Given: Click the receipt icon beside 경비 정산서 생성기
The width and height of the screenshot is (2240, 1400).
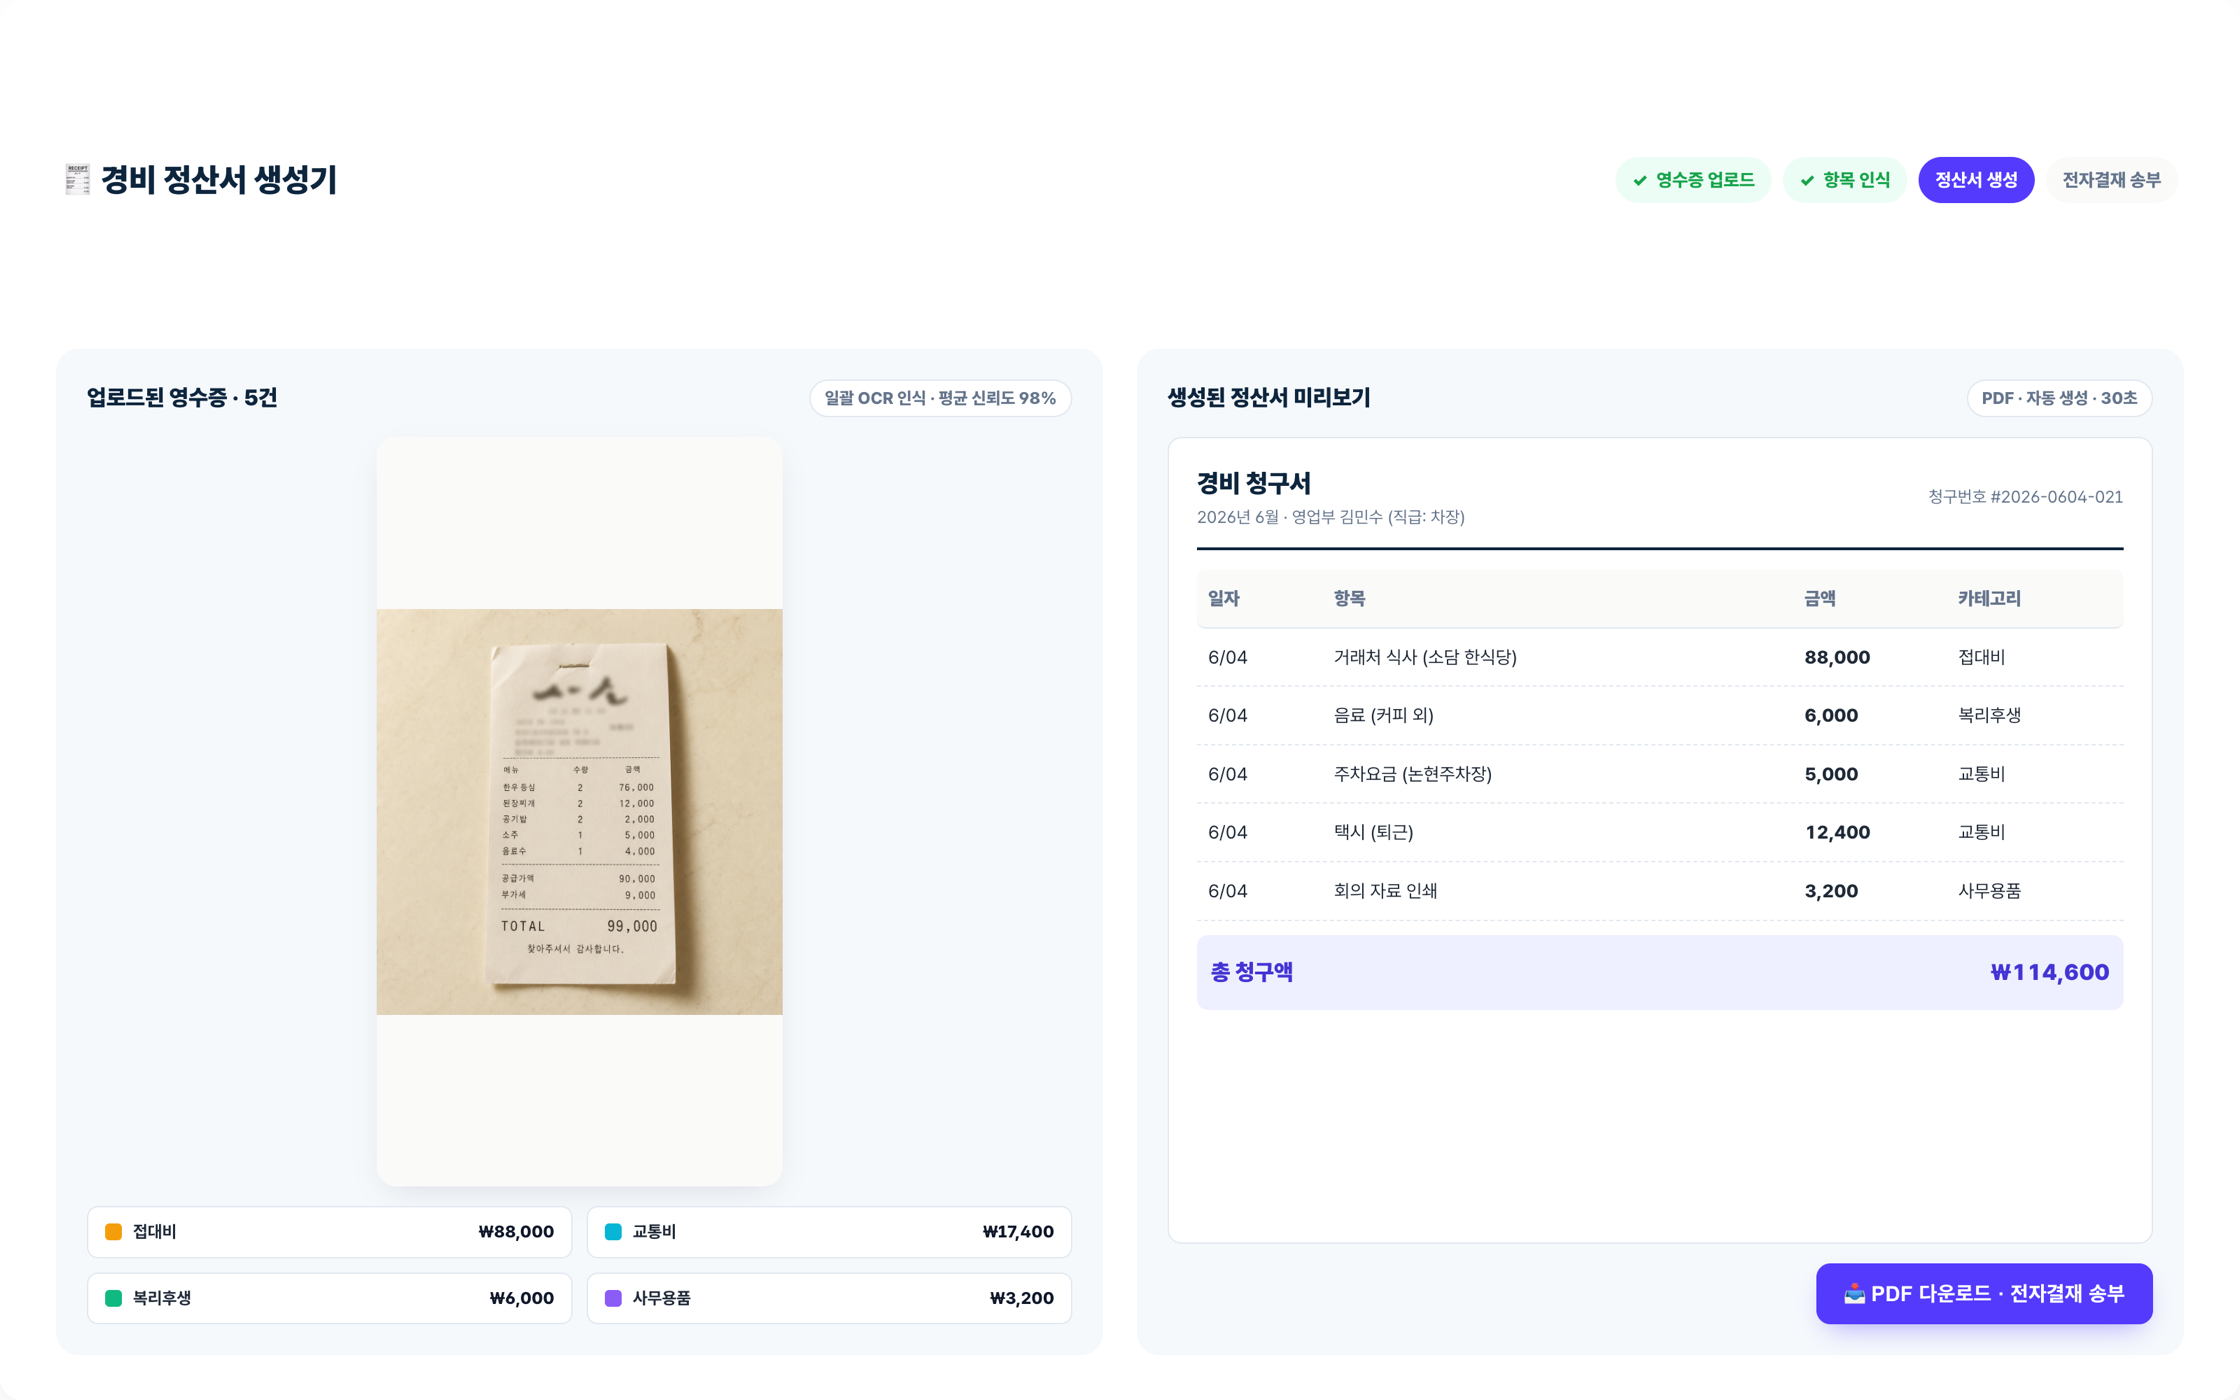Looking at the screenshot, I should (77, 180).
